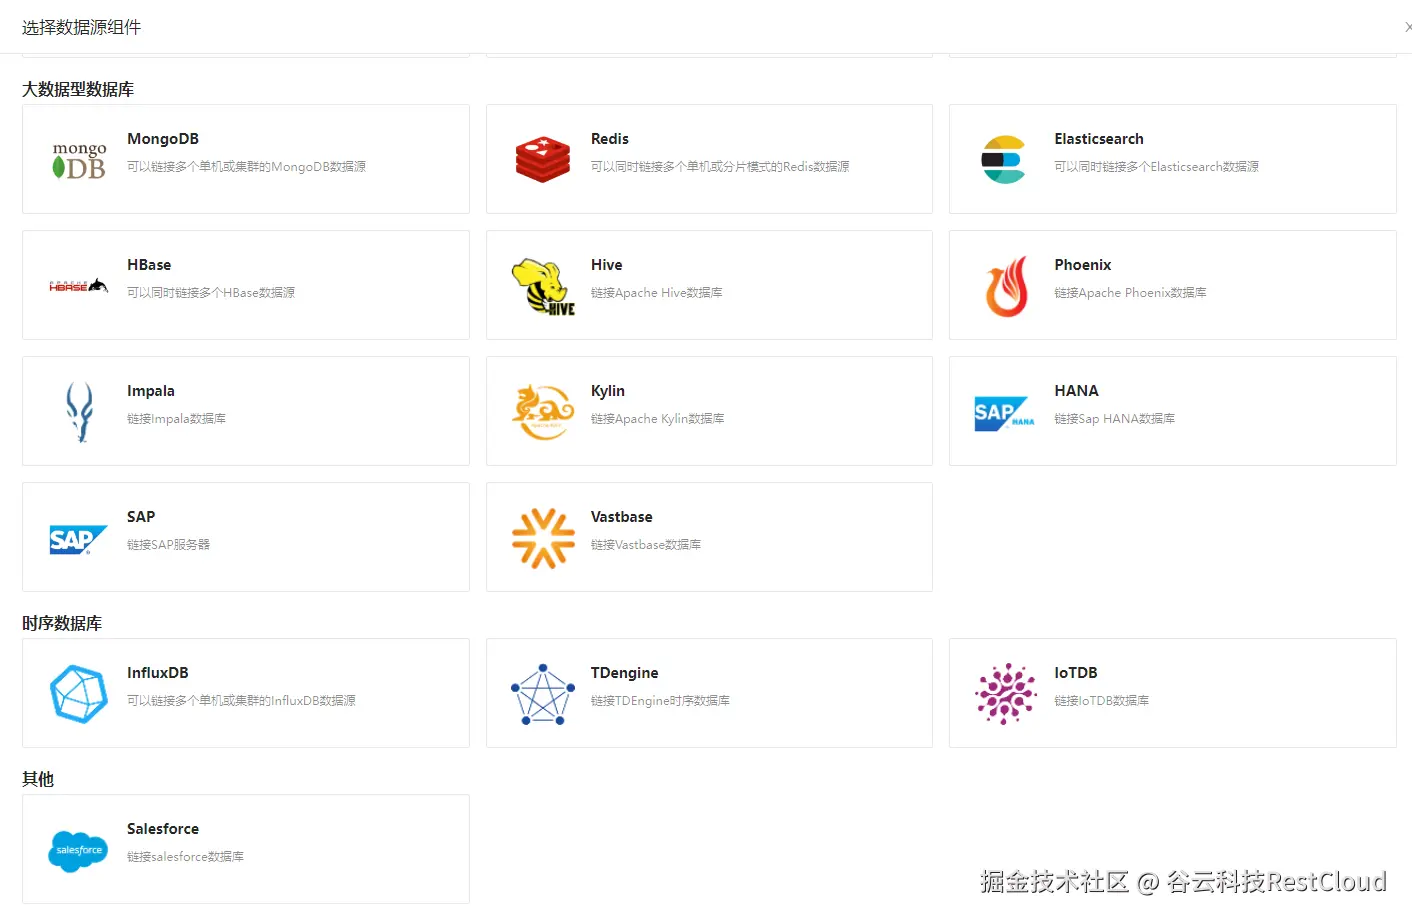Pick the Impala card title

coord(151,391)
